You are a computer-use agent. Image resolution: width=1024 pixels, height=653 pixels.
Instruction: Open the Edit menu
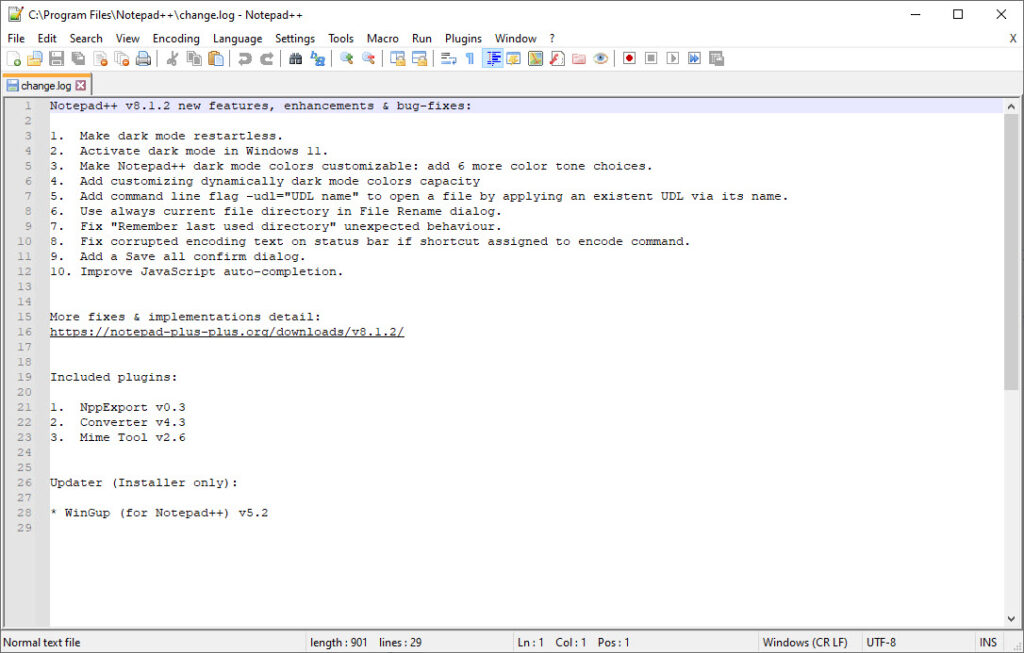point(47,39)
